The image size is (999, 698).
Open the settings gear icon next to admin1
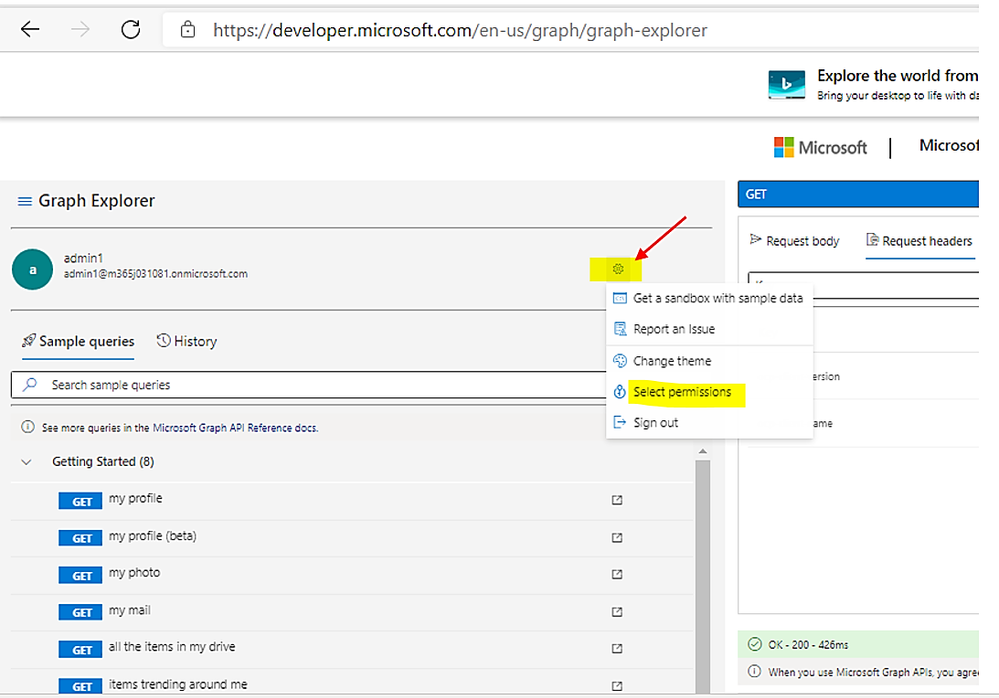click(617, 269)
